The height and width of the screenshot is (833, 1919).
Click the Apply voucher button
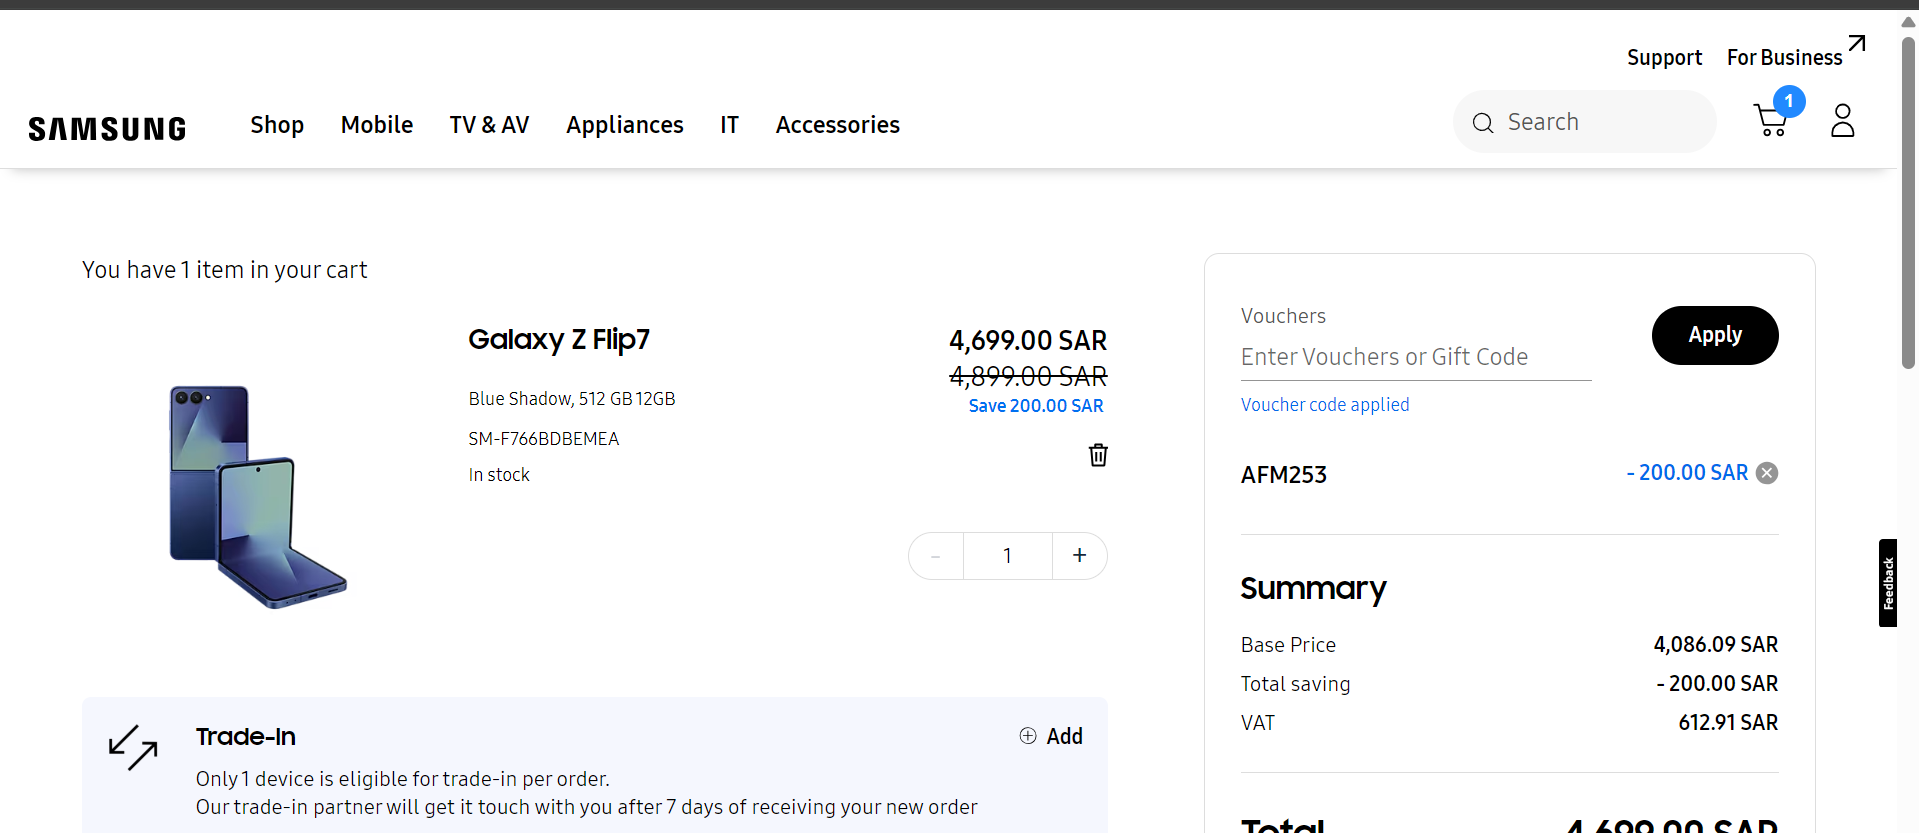[x=1715, y=335]
